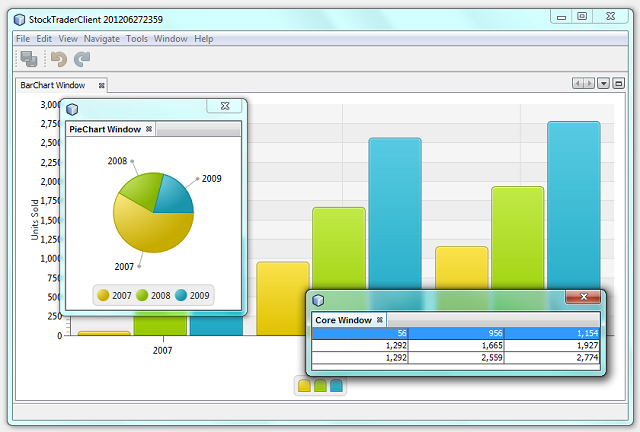Click the Undo toolbar icon
Image resolution: width=640 pixels, height=432 pixels.
[59, 59]
